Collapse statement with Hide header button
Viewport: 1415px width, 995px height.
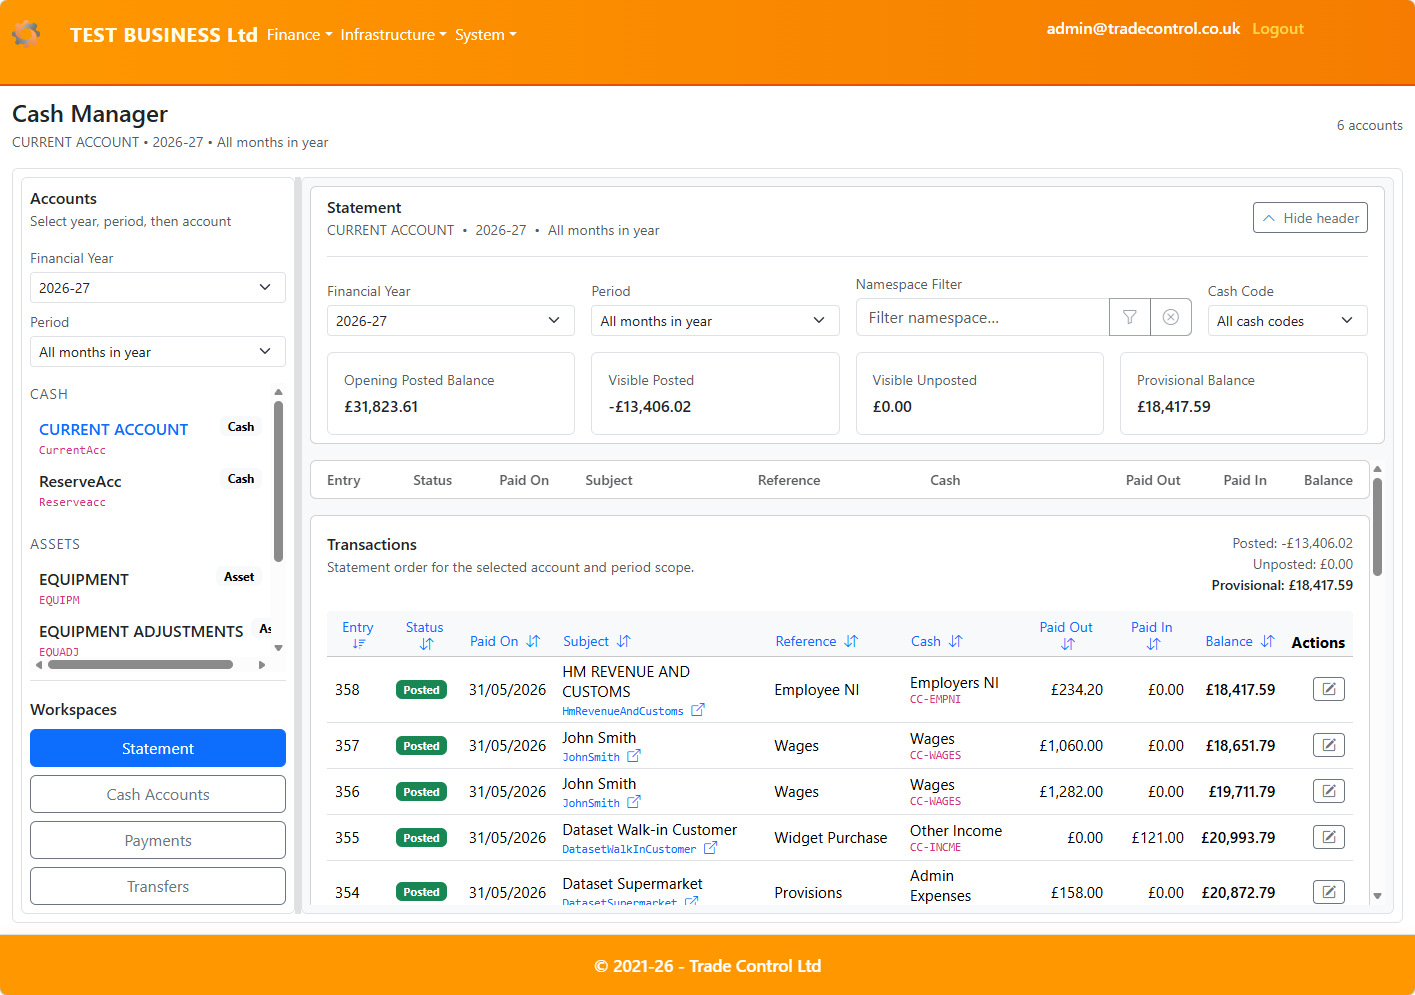pyautogui.click(x=1310, y=218)
